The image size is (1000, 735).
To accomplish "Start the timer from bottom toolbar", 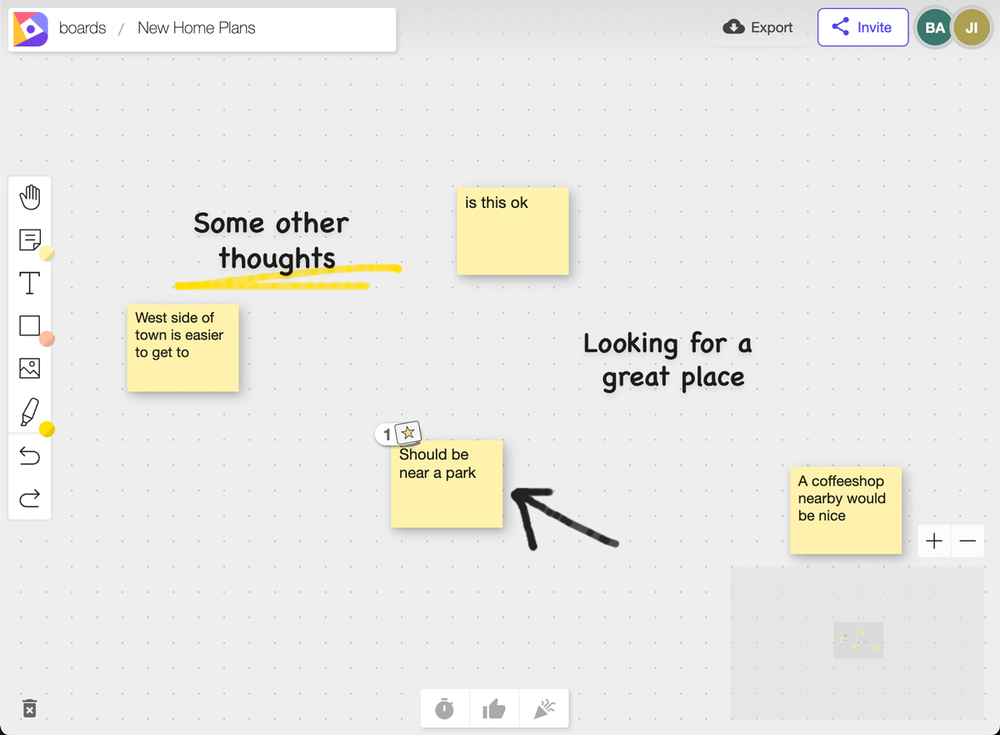I will (445, 708).
